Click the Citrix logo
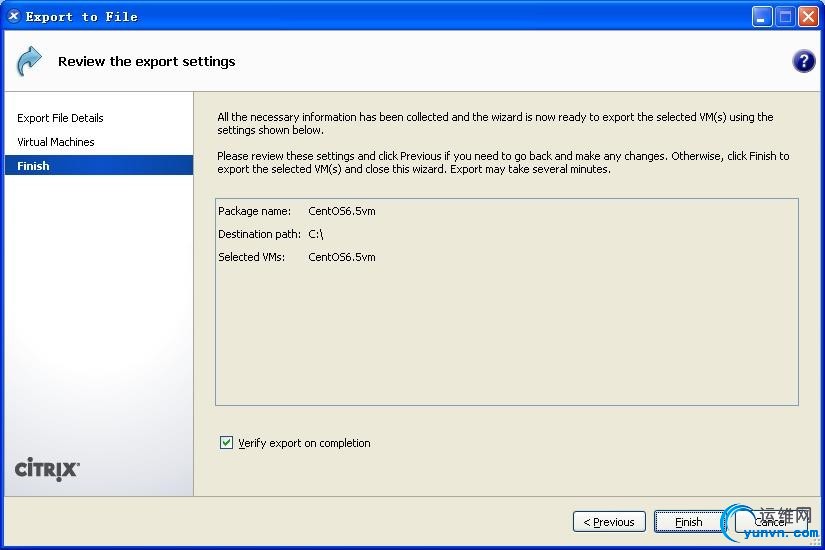825x550 pixels. coord(47,469)
